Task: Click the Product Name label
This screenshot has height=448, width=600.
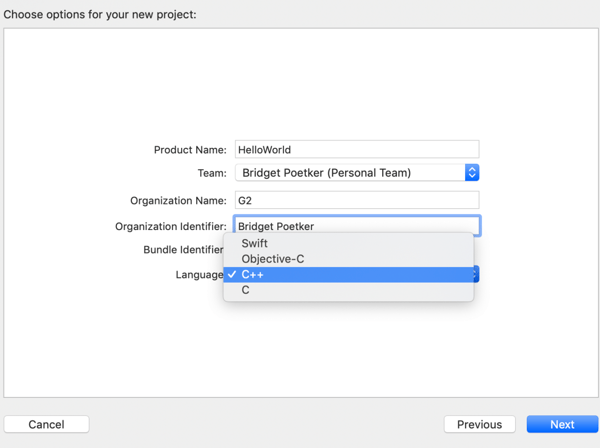Action: point(190,150)
